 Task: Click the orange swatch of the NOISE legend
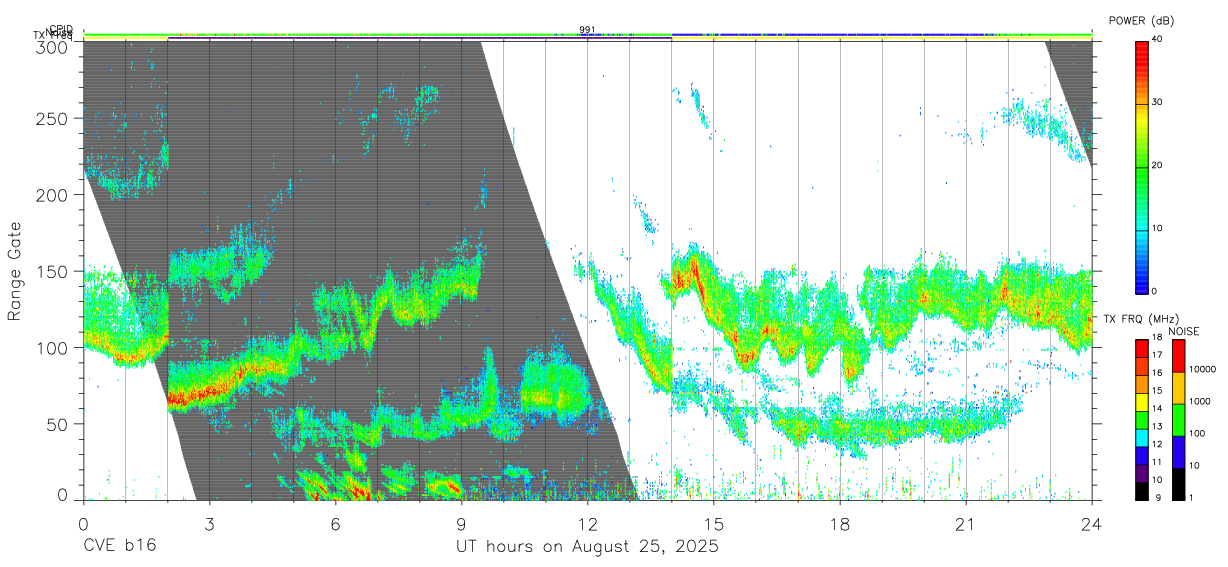coord(1177,388)
